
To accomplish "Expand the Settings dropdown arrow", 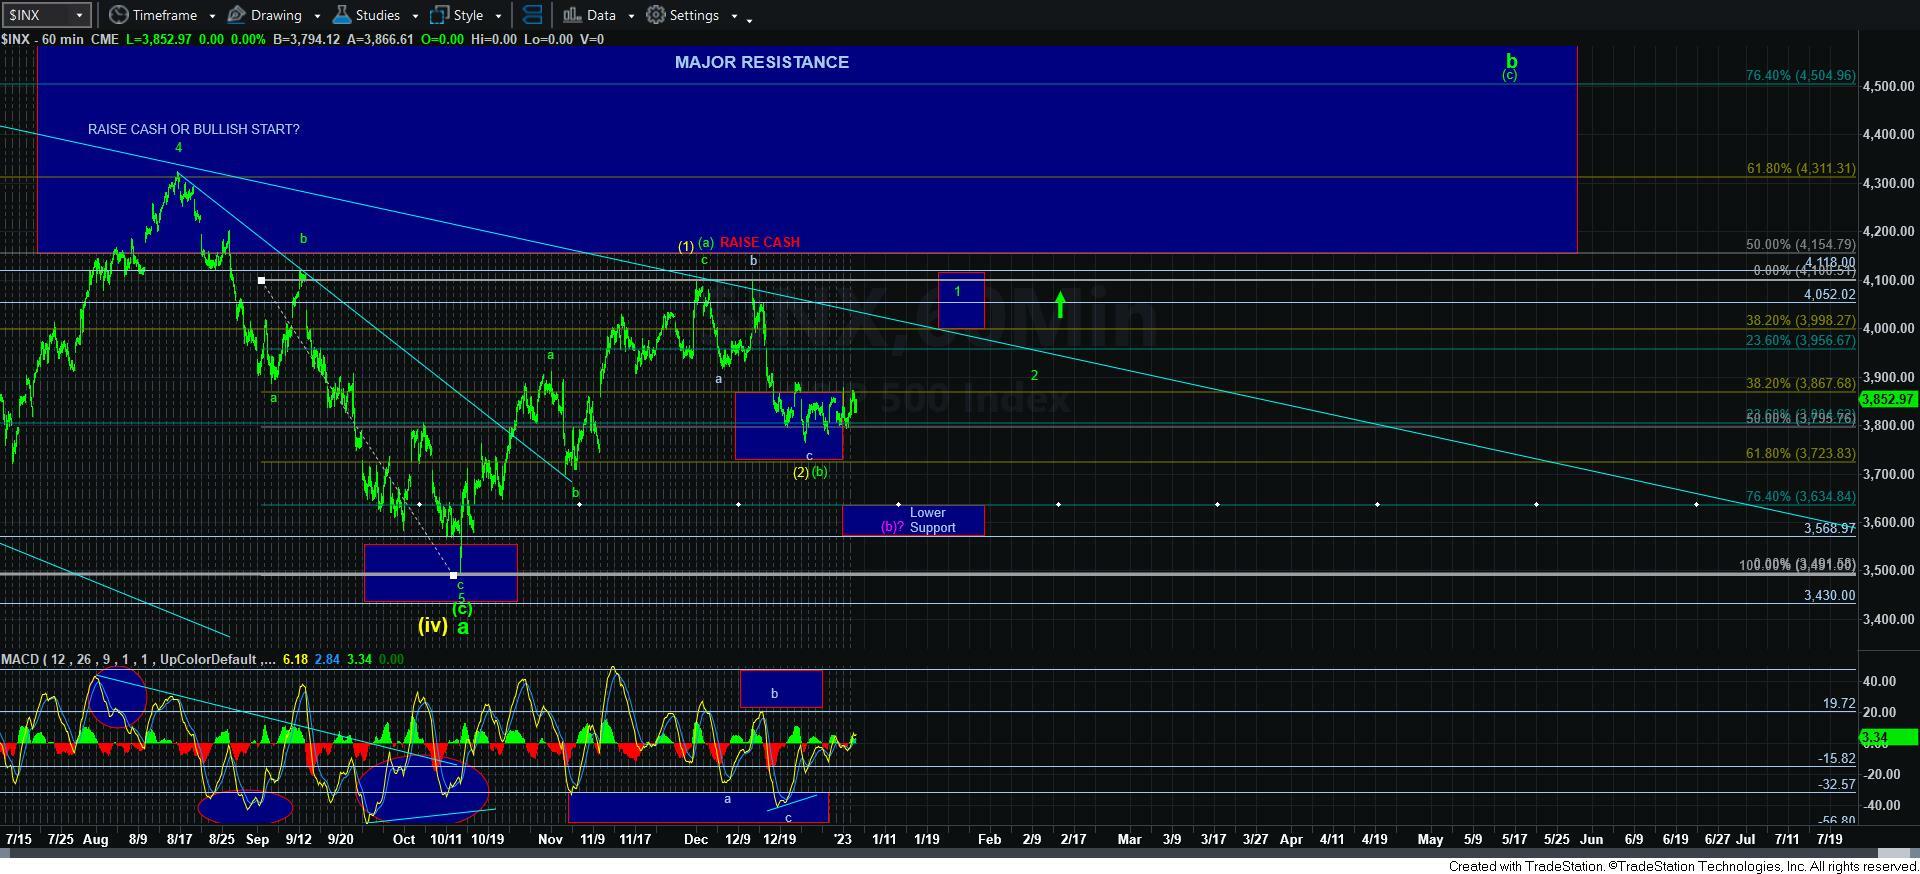I will coord(734,16).
